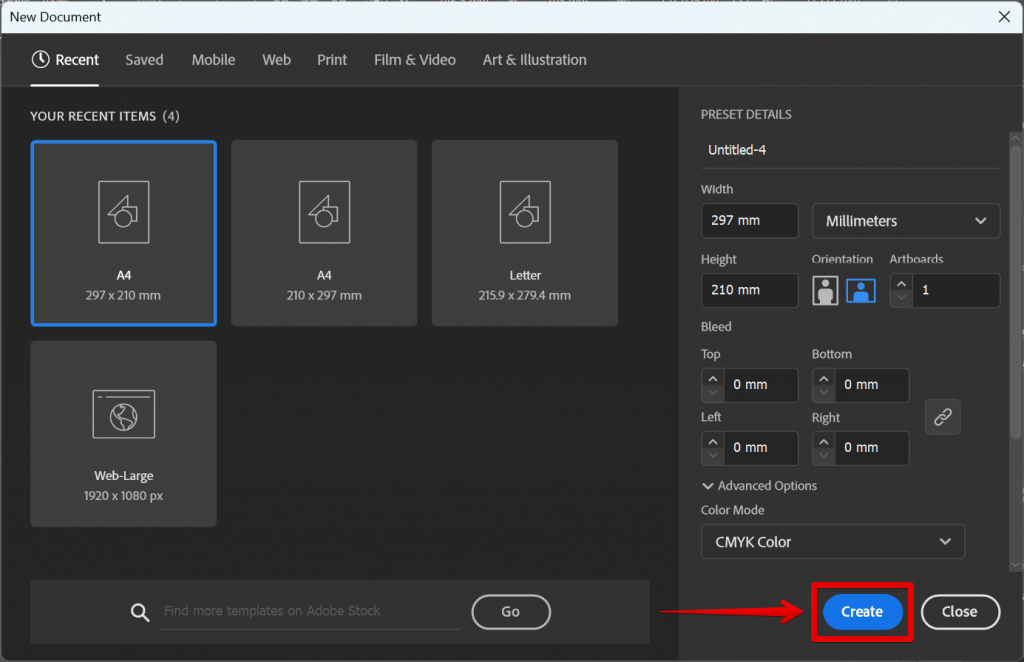The width and height of the screenshot is (1024, 662).
Task: Click the Create button
Action: coord(861,611)
